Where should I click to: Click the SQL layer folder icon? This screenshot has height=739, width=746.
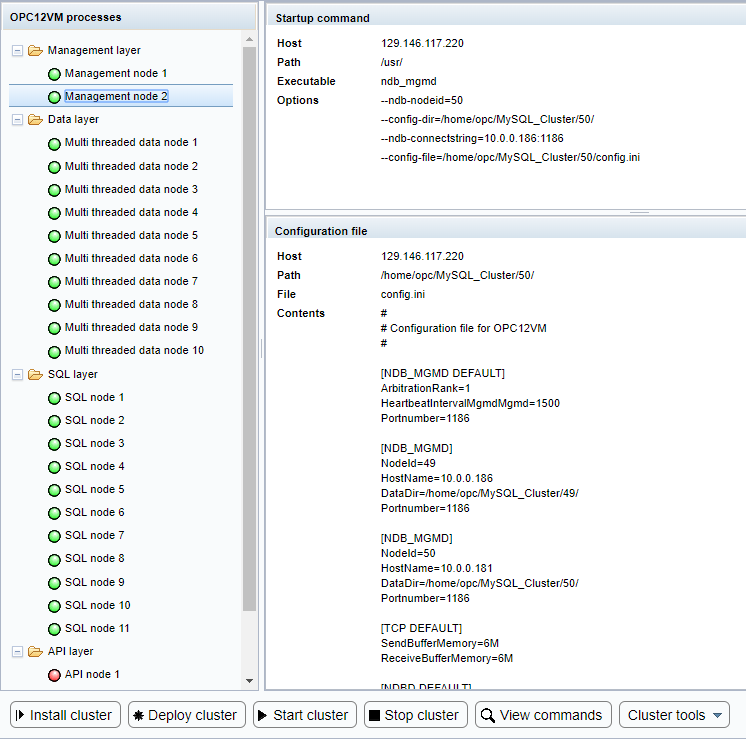pos(35,374)
